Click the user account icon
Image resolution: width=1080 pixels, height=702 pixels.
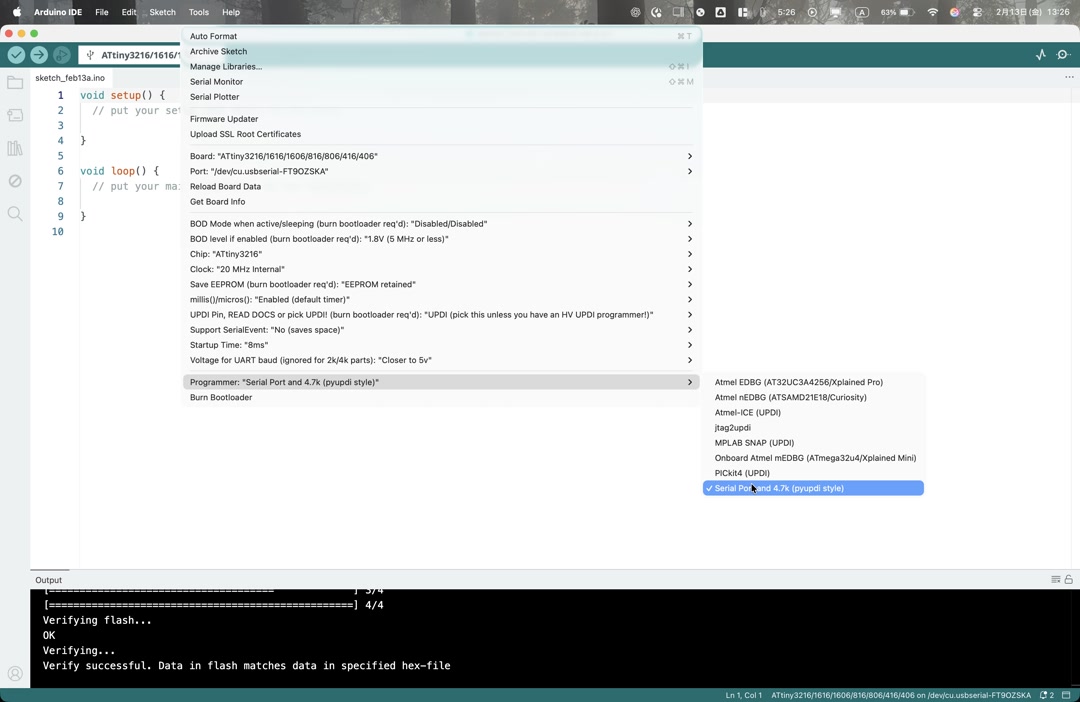pos(14,674)
